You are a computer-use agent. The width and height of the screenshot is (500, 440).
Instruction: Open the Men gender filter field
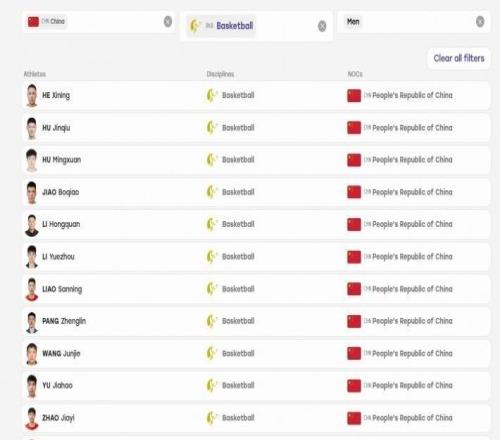414,22
